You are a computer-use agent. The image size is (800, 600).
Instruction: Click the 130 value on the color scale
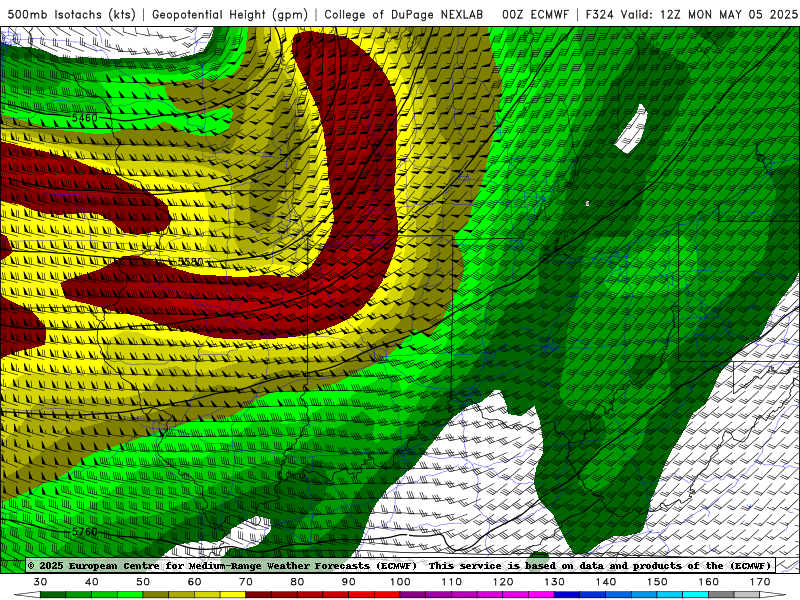click(555, 582)
